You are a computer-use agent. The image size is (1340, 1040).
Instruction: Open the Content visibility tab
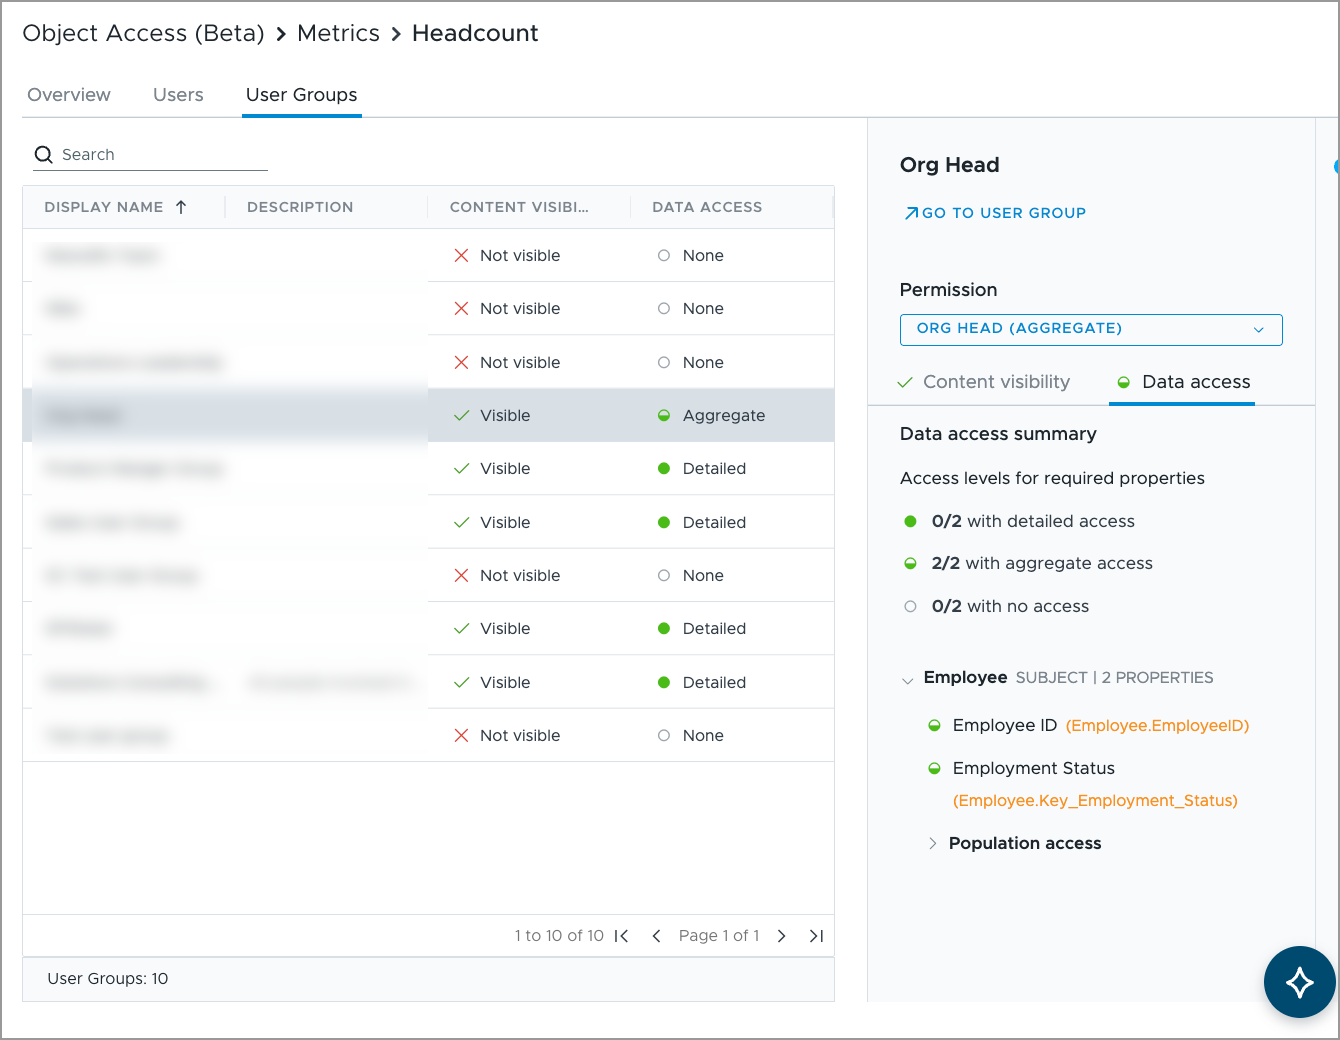(984, 382)
